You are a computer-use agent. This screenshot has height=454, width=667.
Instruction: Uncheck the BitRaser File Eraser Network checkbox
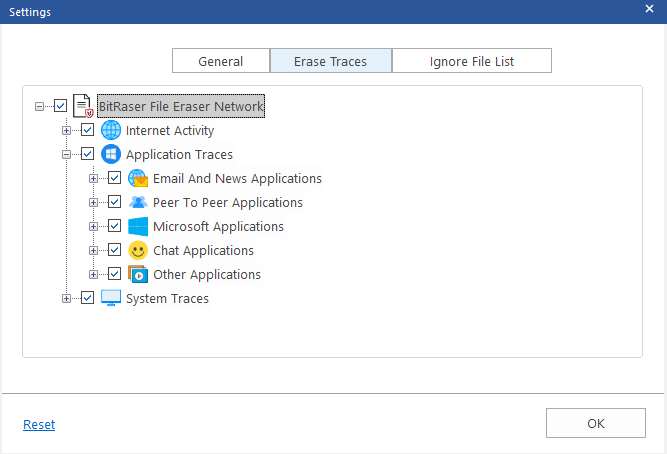pyautogui.click(x=60, y=106)
